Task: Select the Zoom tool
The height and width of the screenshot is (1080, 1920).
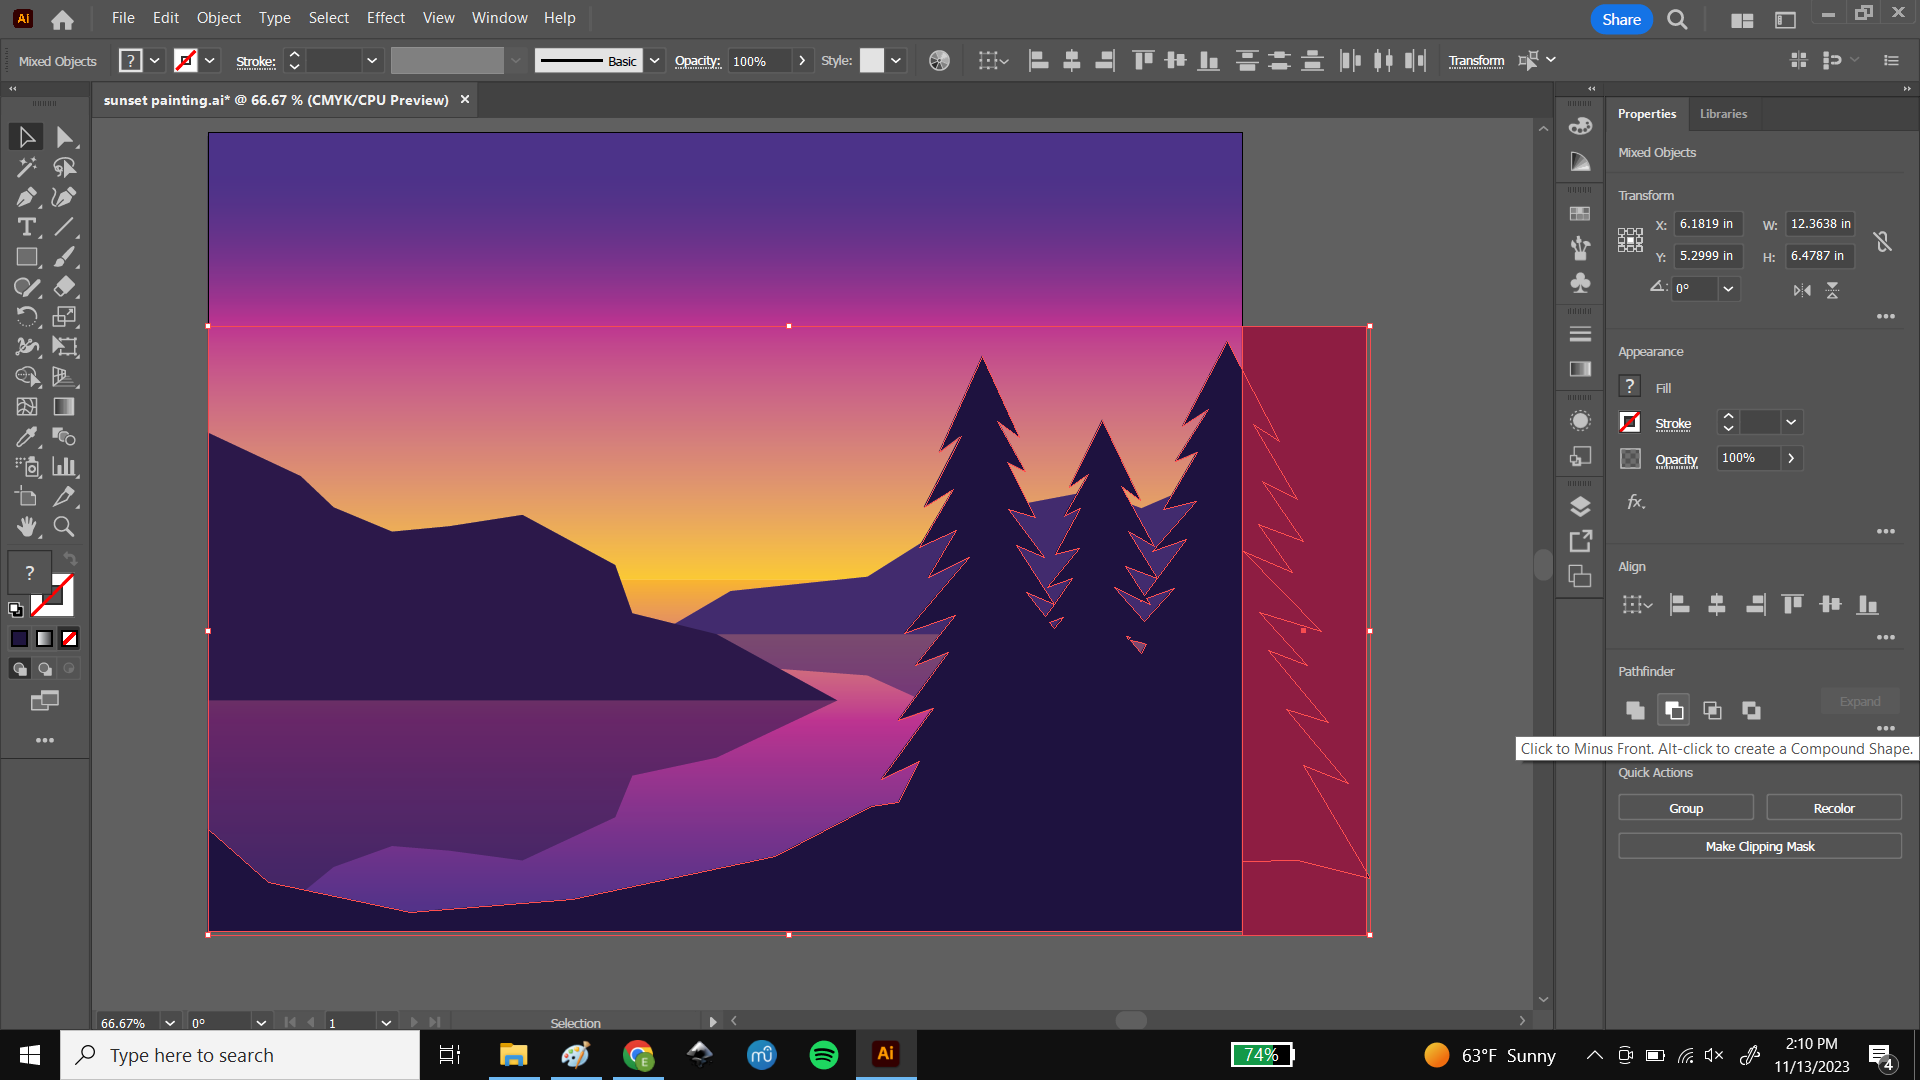Action: tap(64, 527)
